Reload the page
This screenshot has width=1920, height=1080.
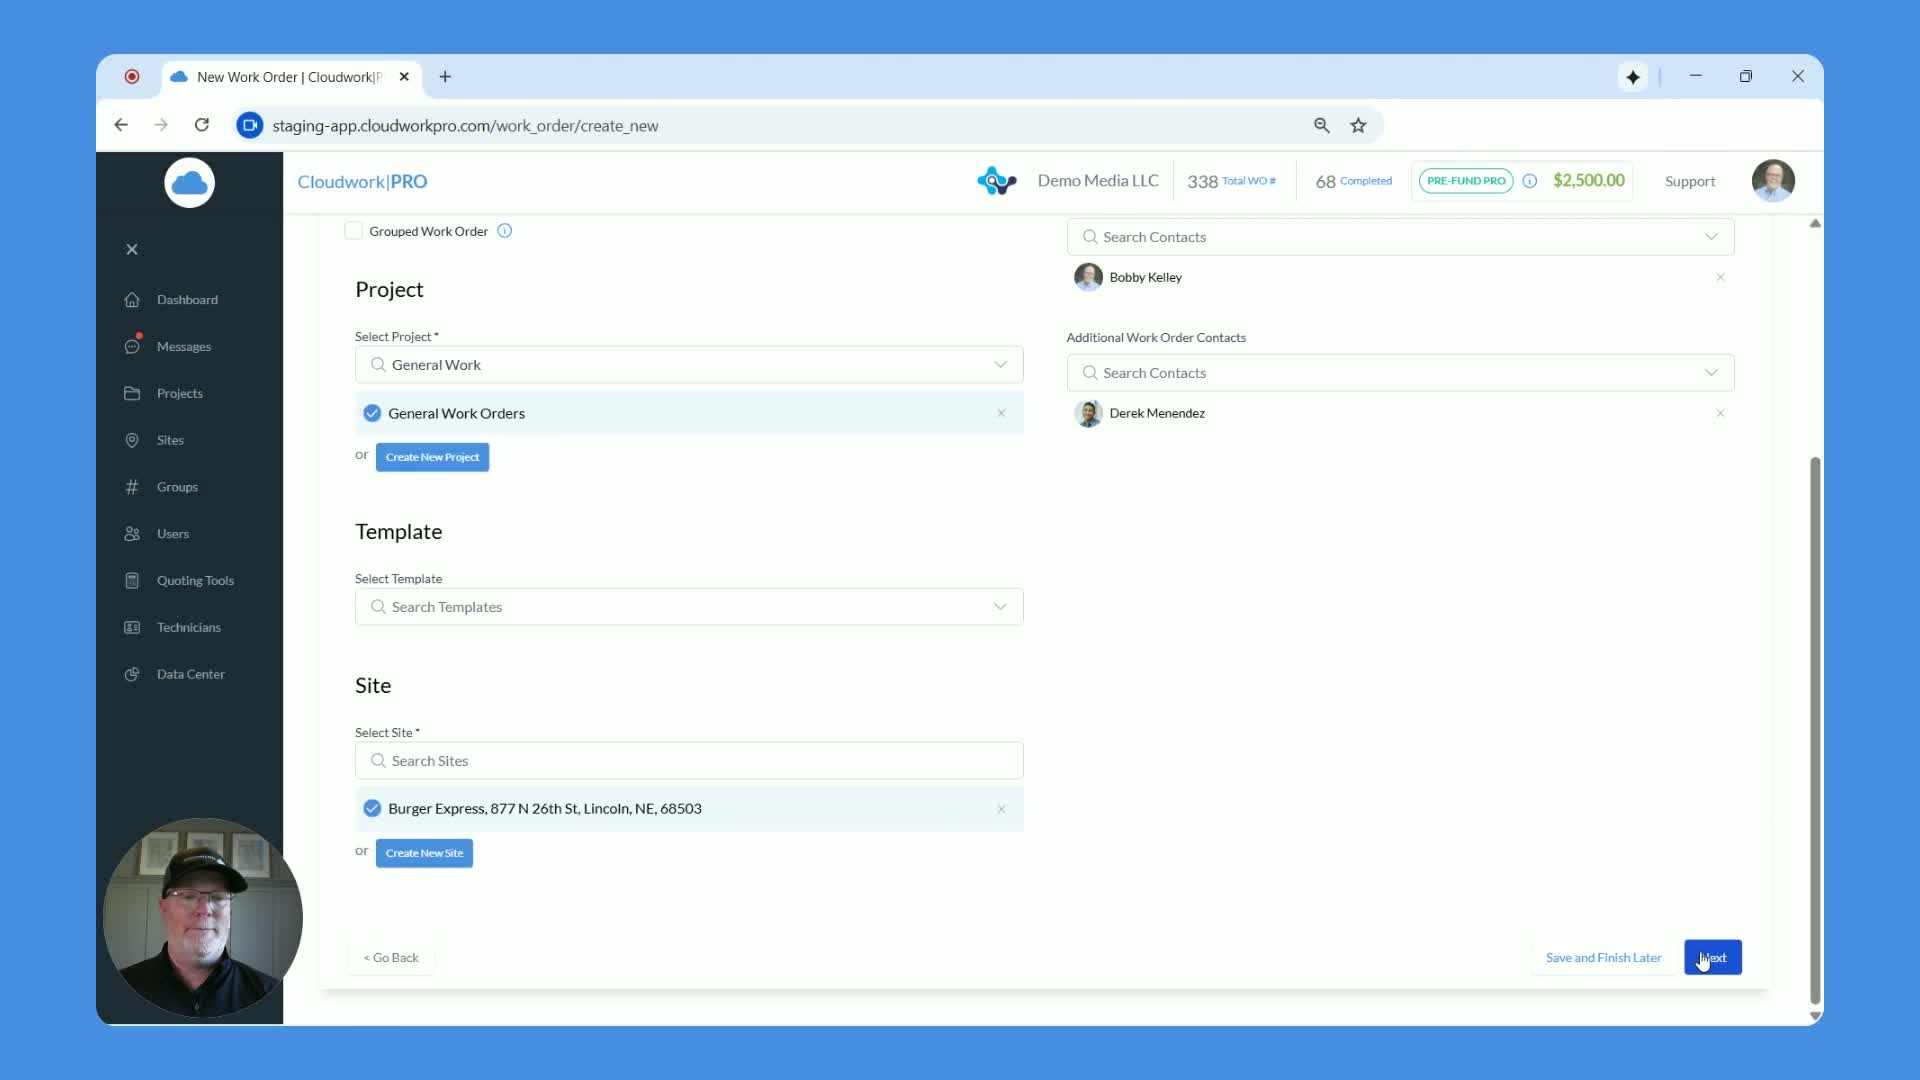[202, 125]
